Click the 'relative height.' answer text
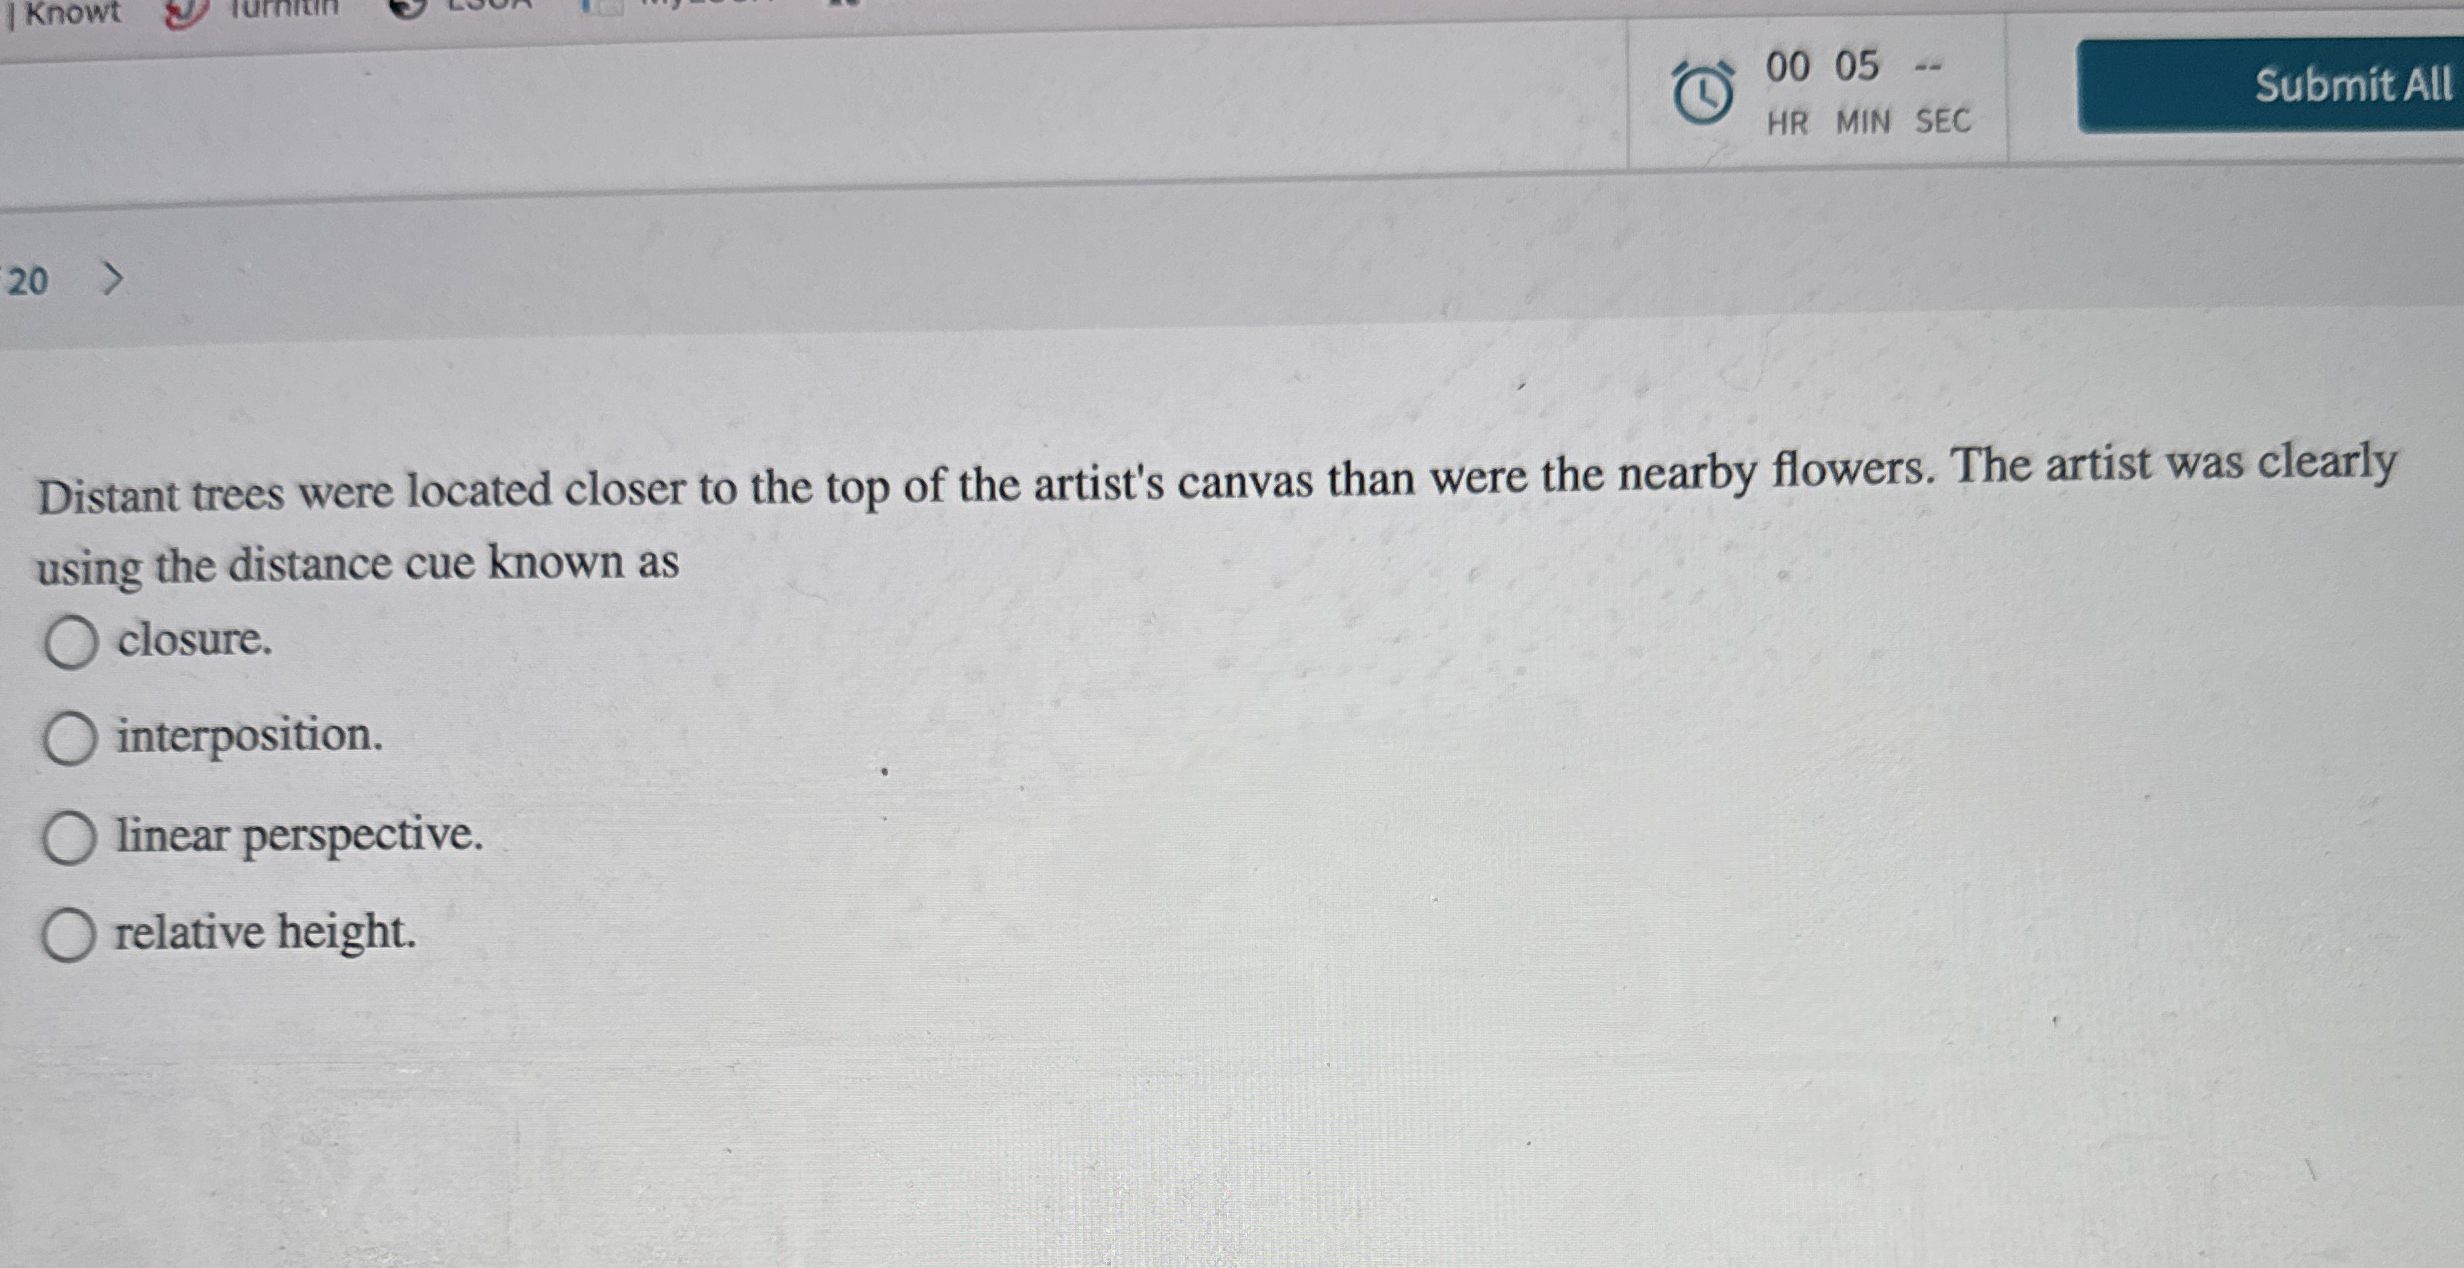 (265, 932)
